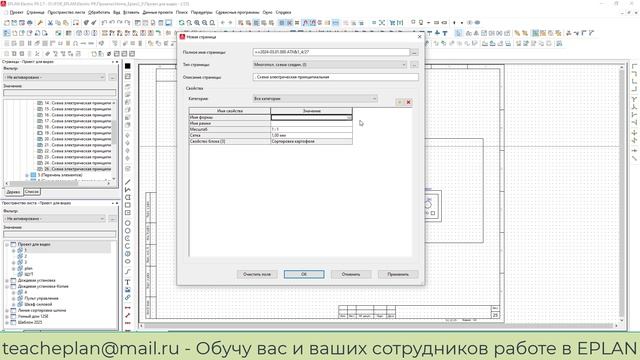Select 'plan' item in layout space tree
This screenshot has width=640, height=360.
tap(28, 269)
